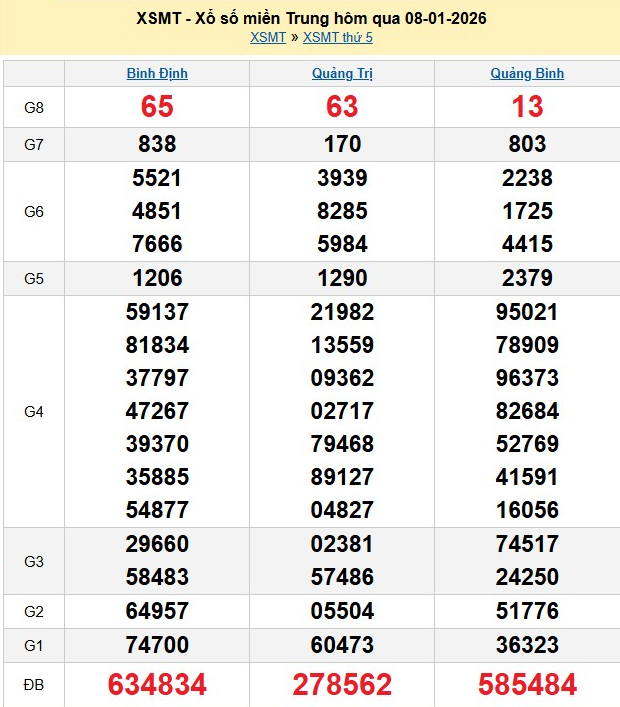Image resolution: width=620 pixels, height=707 pixels.
Task: Click the G1 number 74700
Action: click(157, 646)
